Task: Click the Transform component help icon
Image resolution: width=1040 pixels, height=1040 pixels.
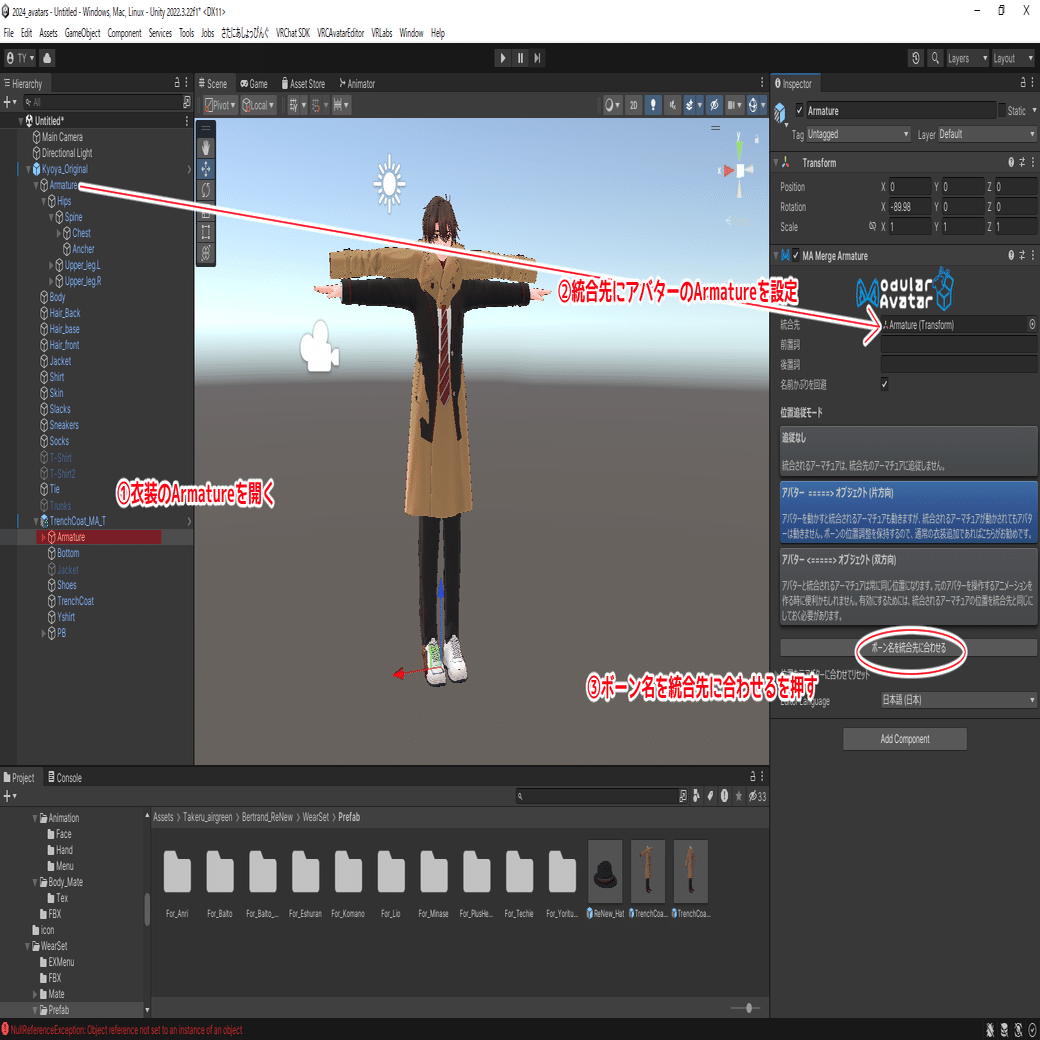Action: click(x=1011, y=161)
